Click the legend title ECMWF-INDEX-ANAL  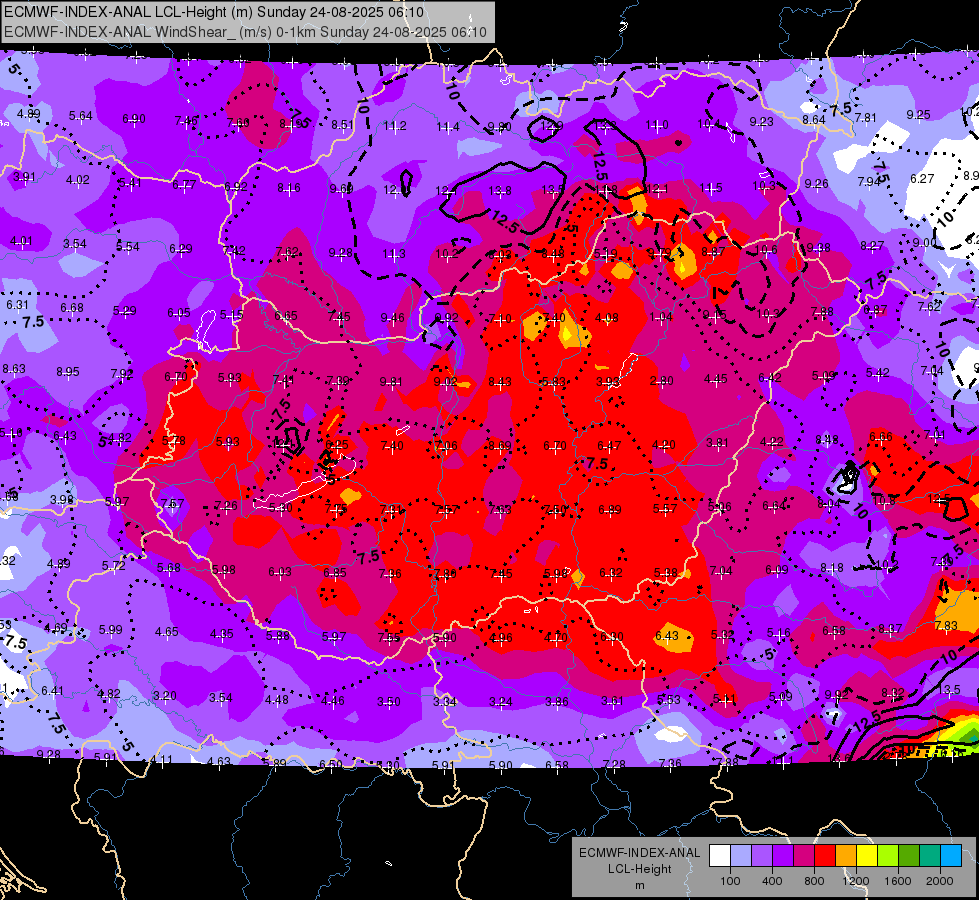point(639,853)
